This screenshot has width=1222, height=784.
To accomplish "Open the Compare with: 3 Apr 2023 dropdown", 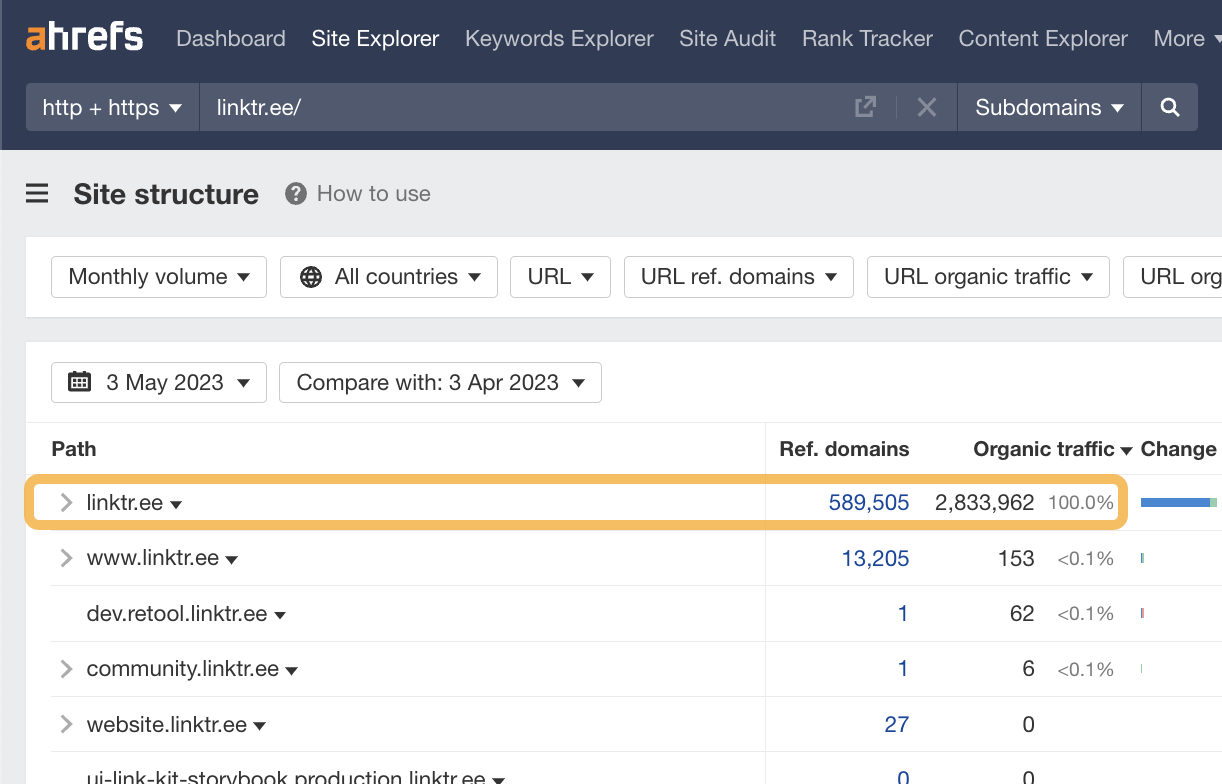I will tap(439, 382).
